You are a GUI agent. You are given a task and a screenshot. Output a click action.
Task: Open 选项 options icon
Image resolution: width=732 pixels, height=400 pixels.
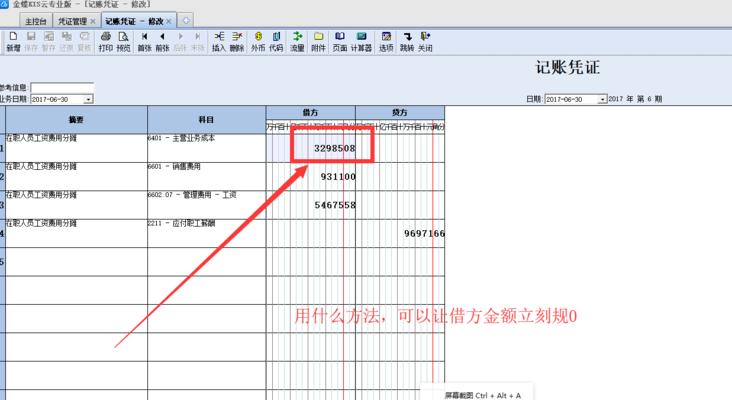(x=386, y=42)
